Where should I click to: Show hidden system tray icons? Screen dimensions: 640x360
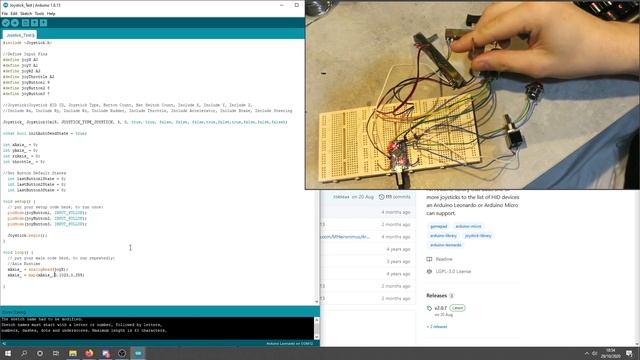point(587,353)
